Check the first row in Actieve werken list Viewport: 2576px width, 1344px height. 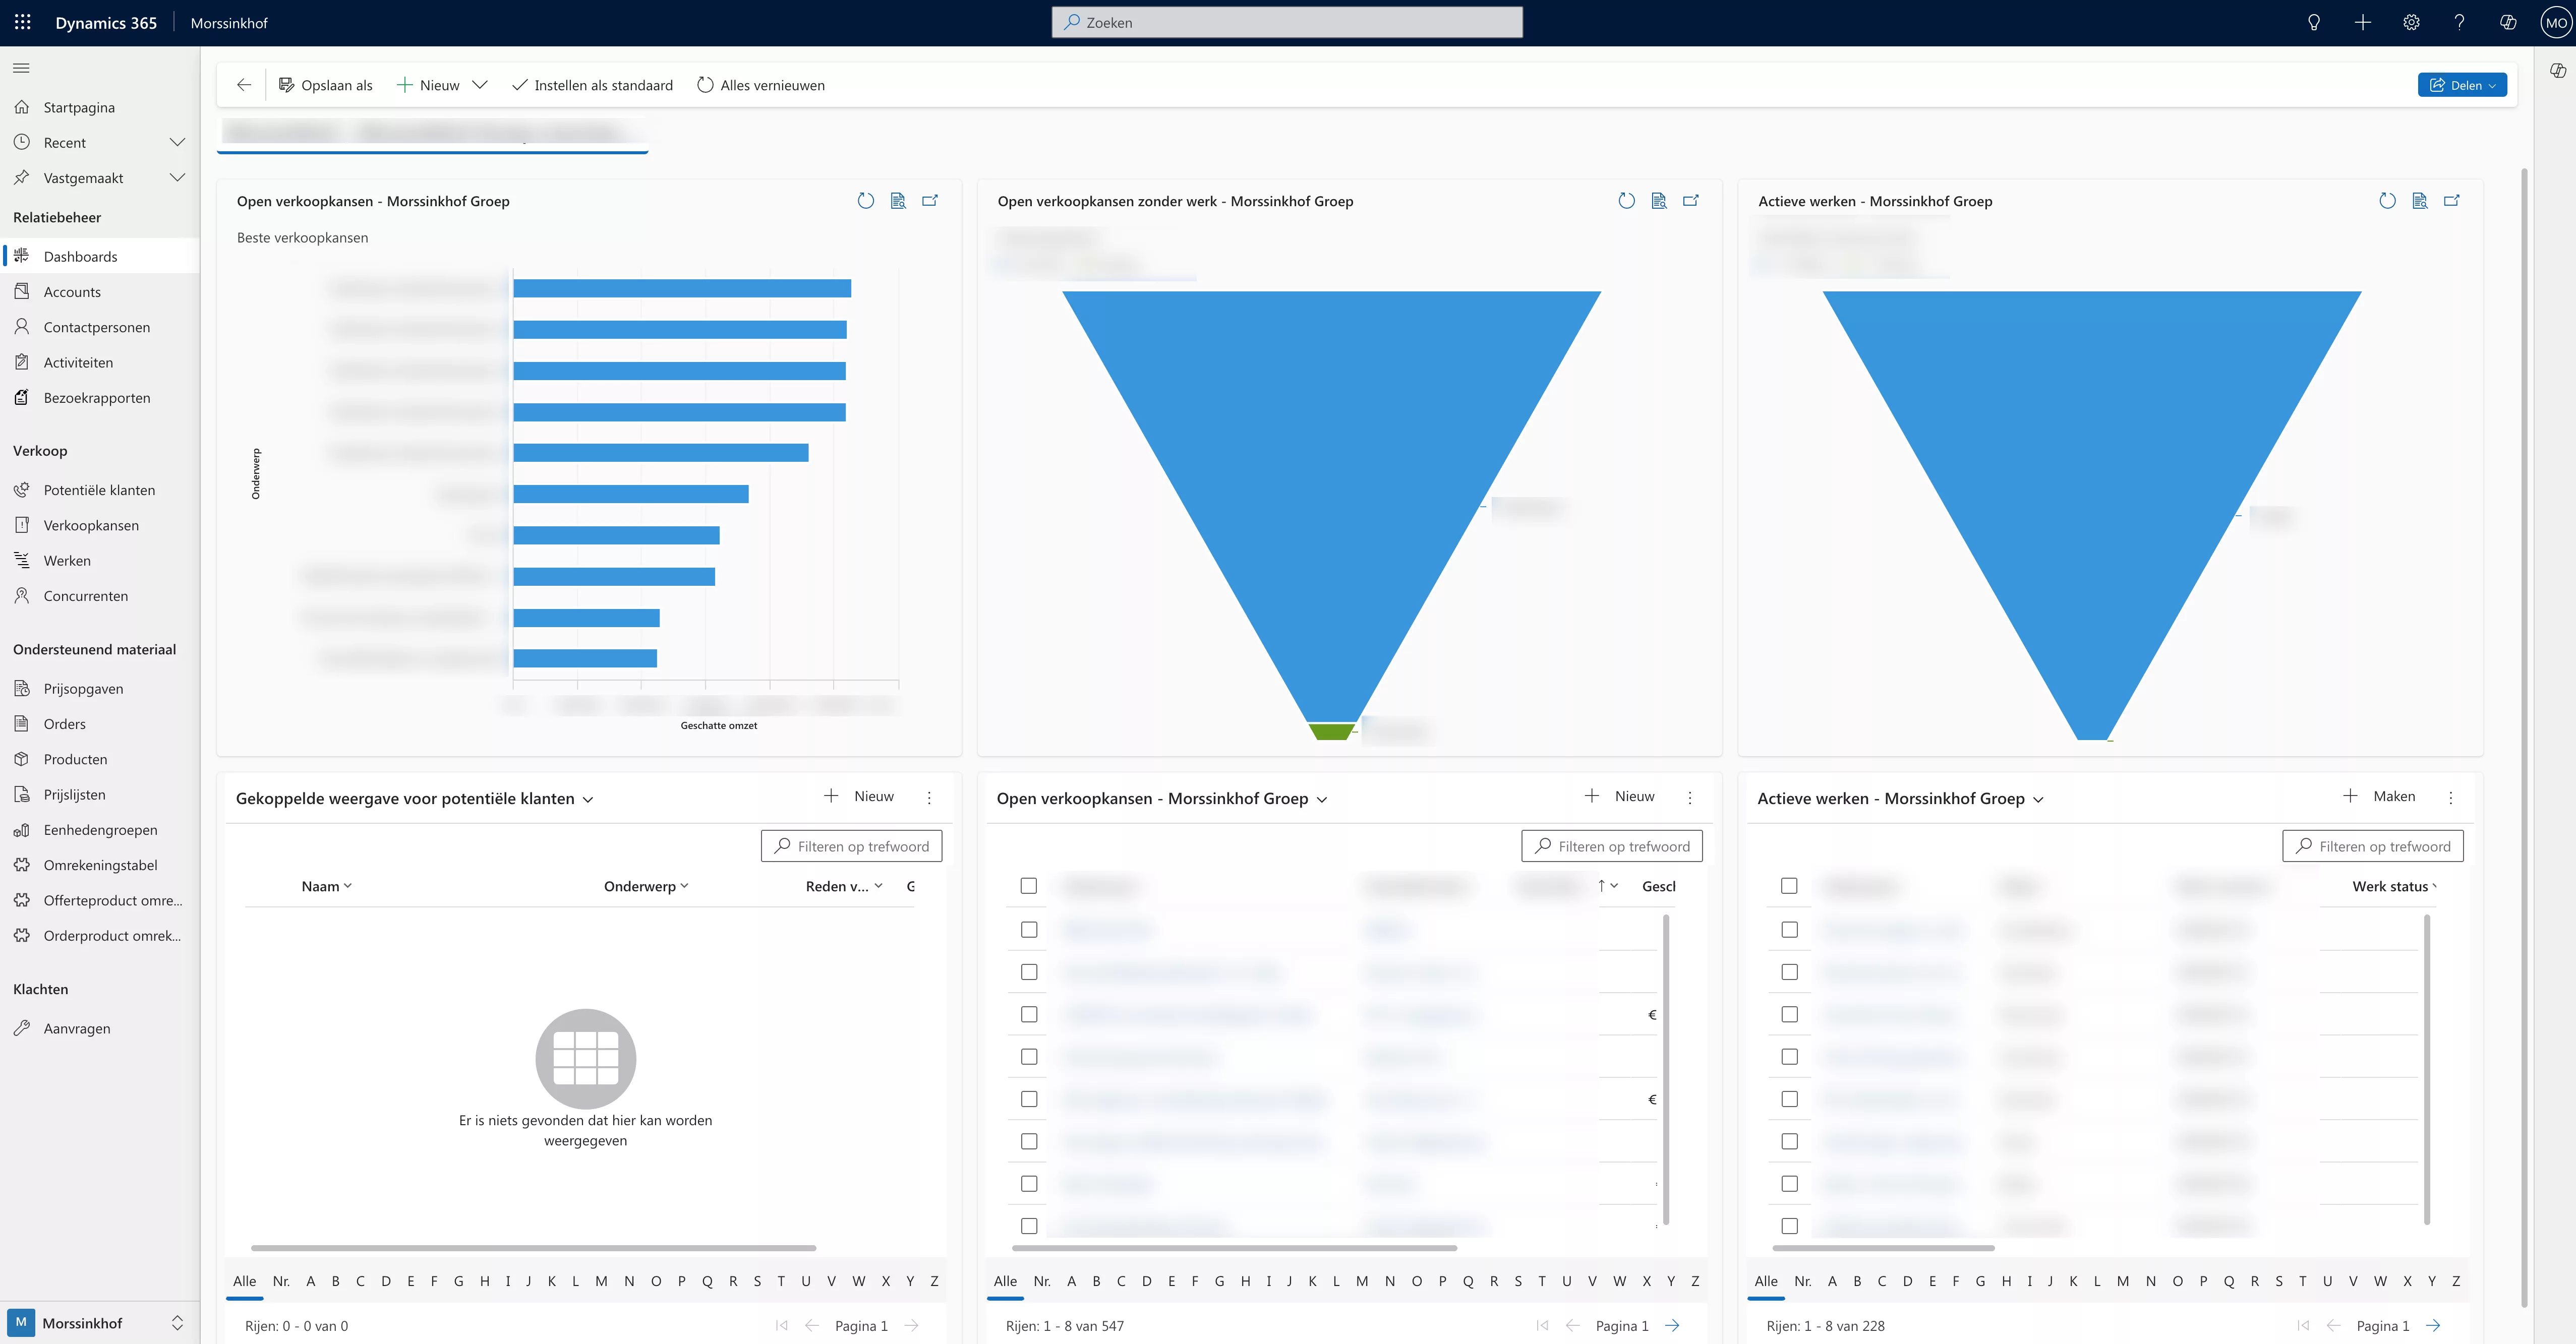(x=1789, y=929)
